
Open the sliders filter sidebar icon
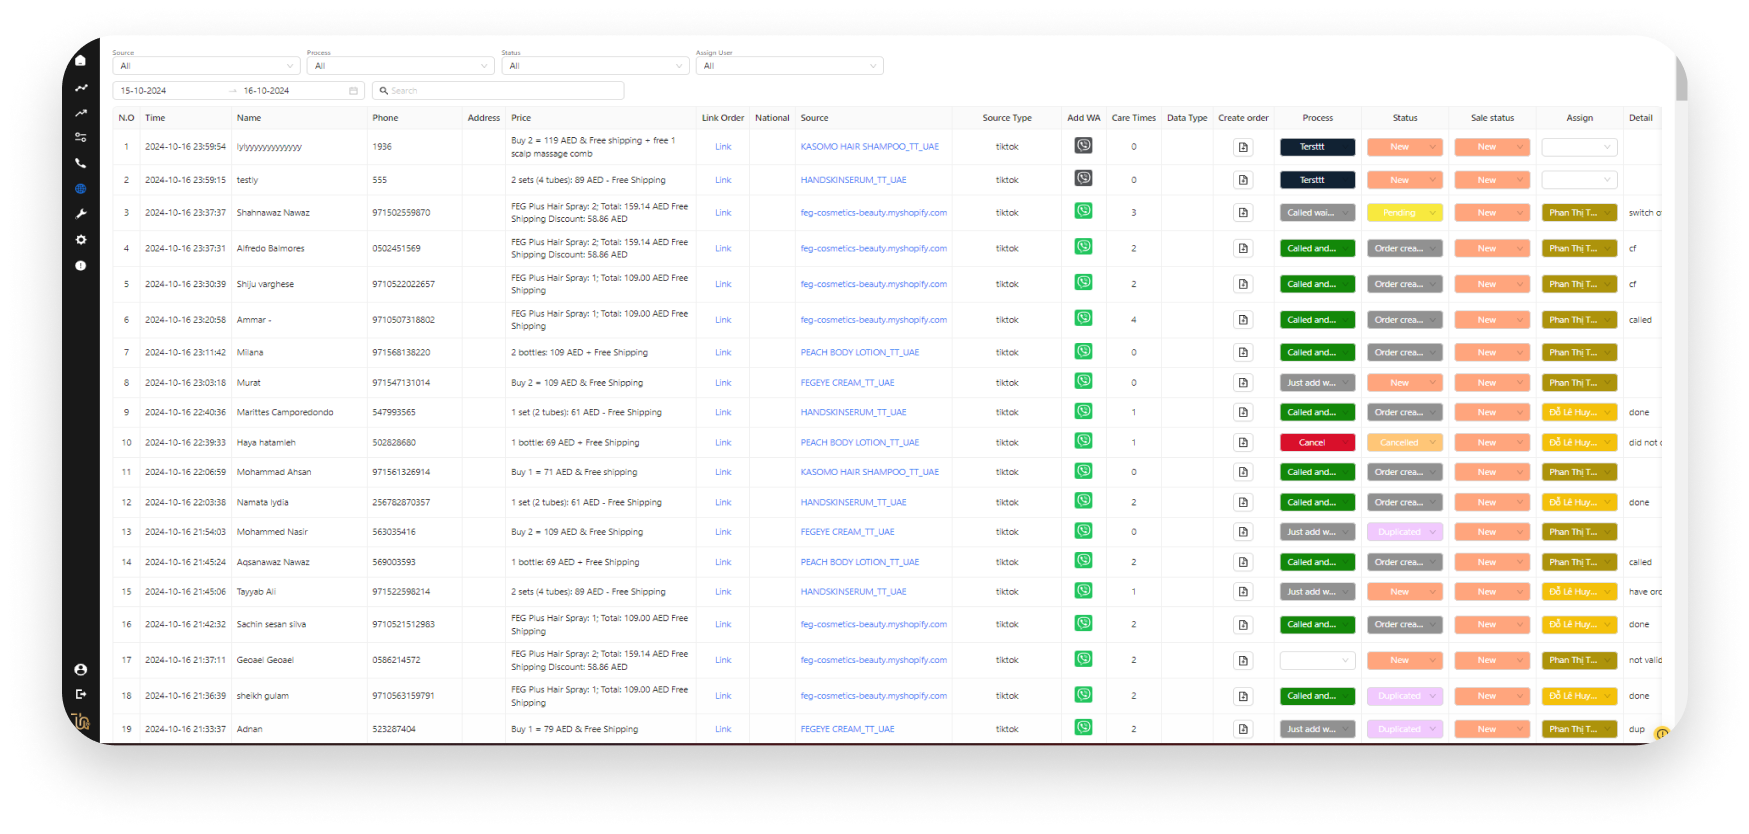click(81, 137)
